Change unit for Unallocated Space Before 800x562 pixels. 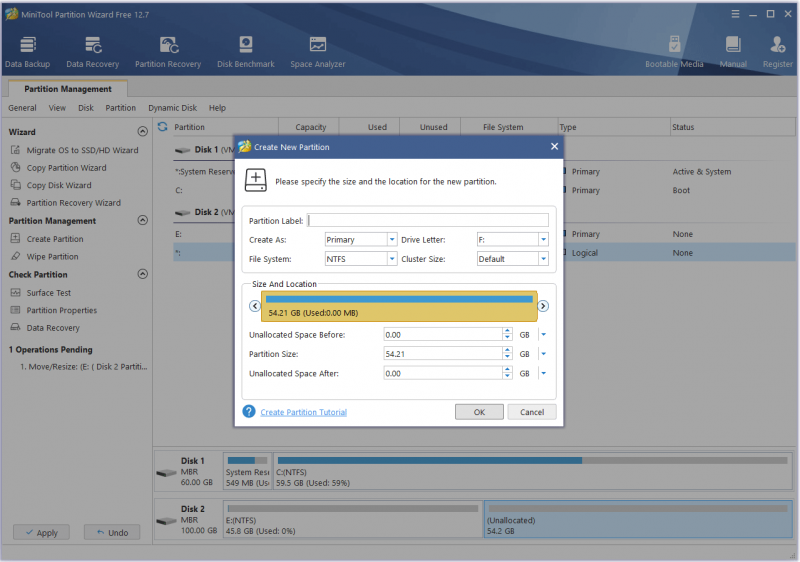[x=543, y=335]
